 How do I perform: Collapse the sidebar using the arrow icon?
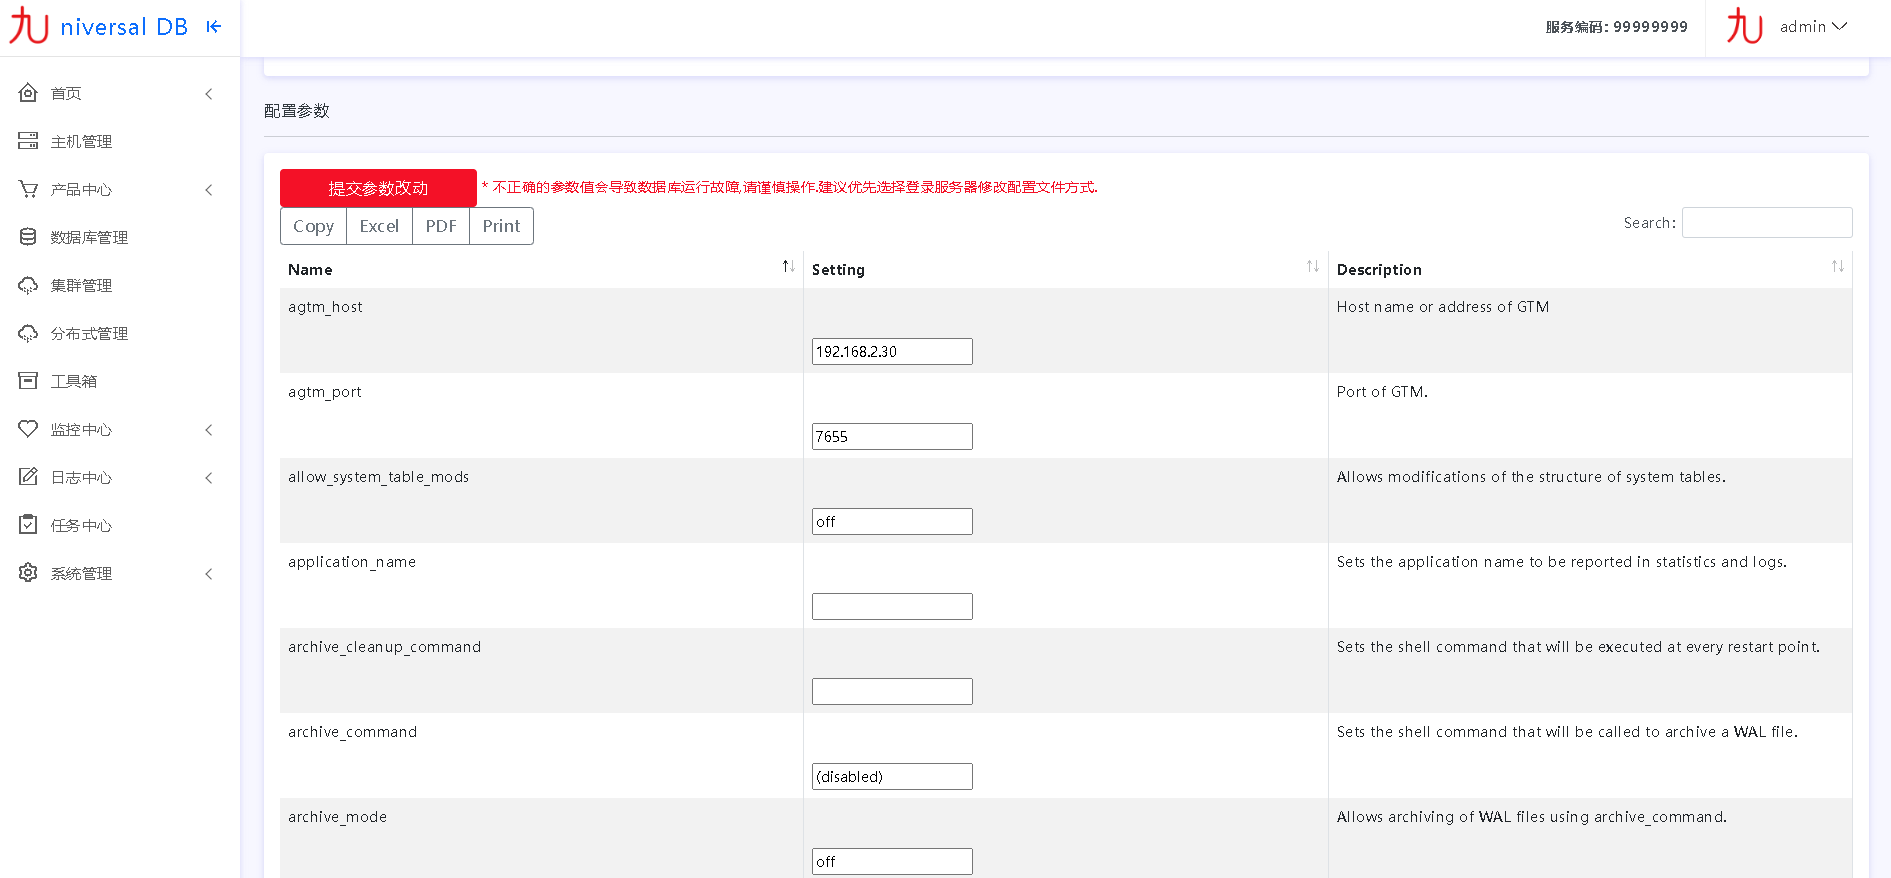214,27
